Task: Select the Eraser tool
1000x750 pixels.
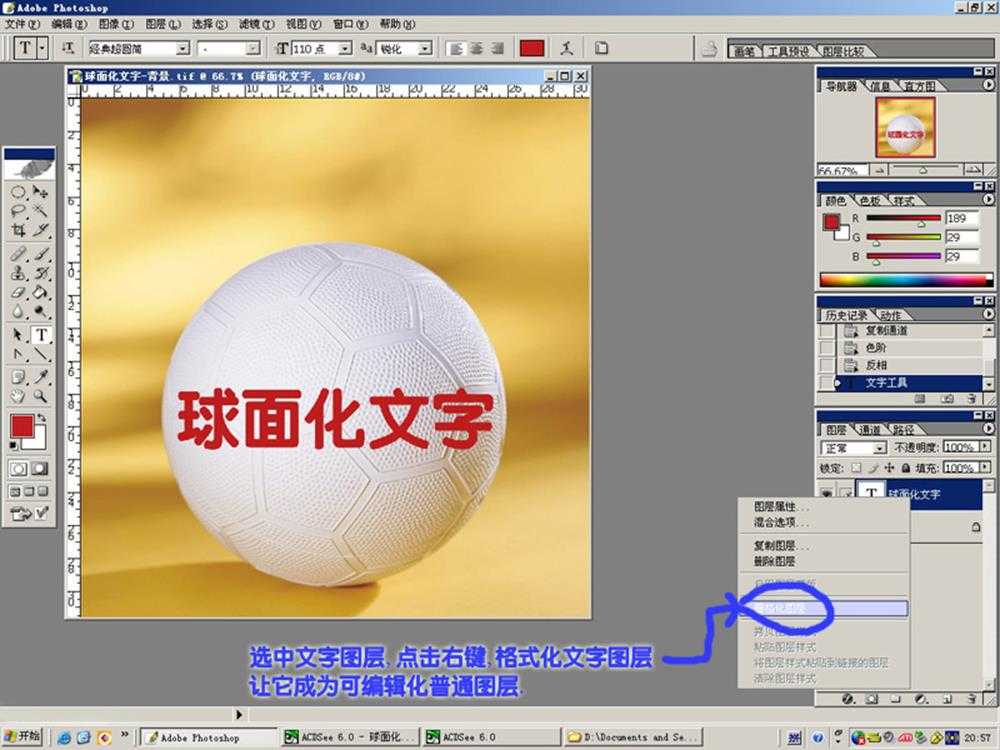Action: pos(20,293)
